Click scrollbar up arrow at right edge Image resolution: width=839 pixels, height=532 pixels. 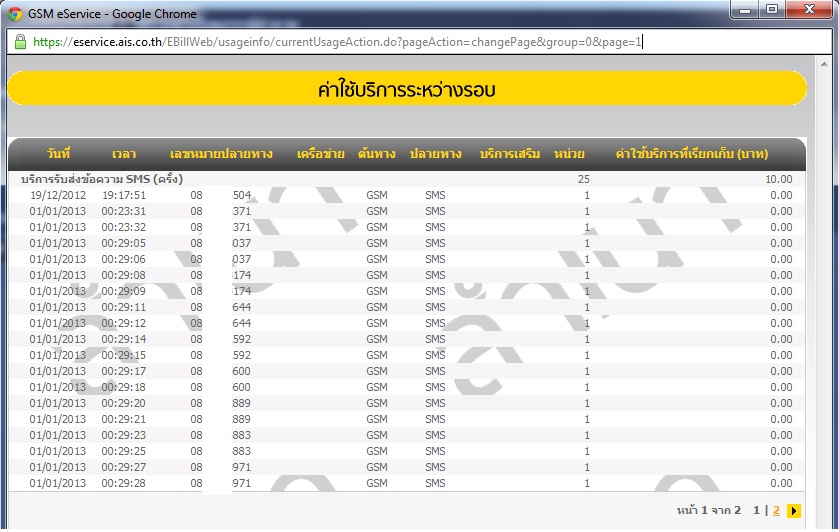[x=824, y=64]
